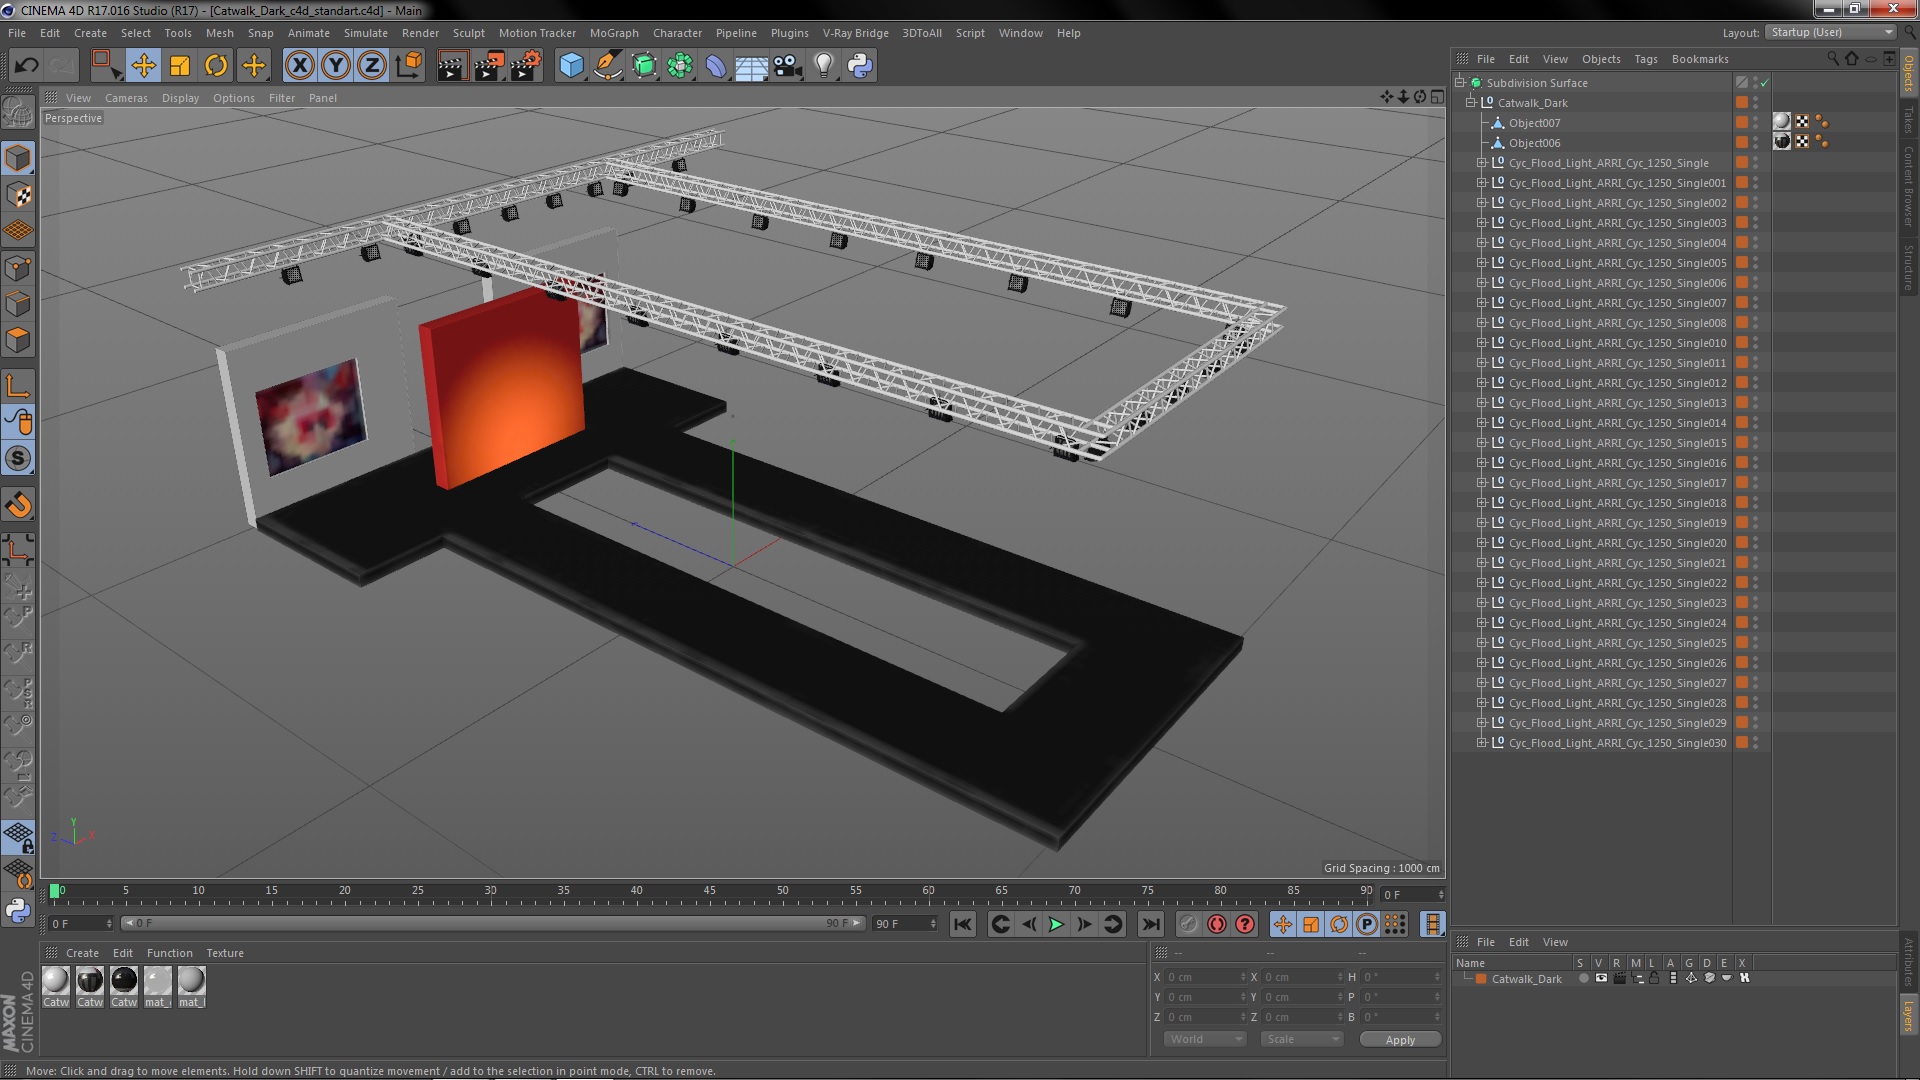Open the Spline Pen tool
This screenshot has width=1920, height=1080.
point(607,66)
